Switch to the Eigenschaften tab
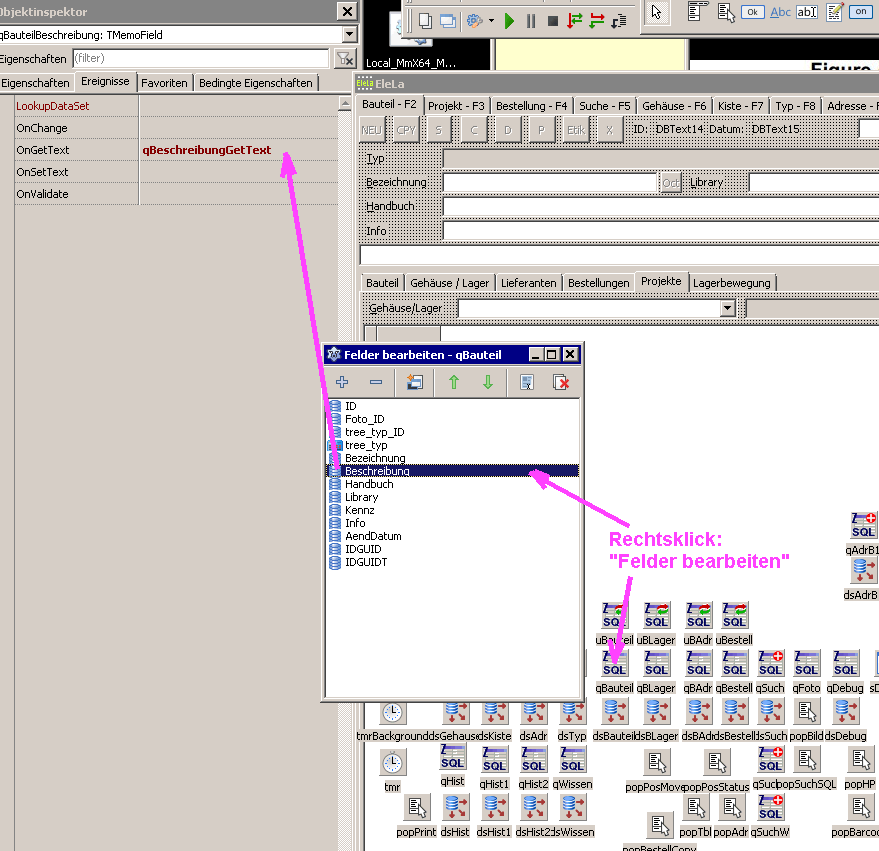The height and width of the screenshot is (851, 879). [35, 83]
